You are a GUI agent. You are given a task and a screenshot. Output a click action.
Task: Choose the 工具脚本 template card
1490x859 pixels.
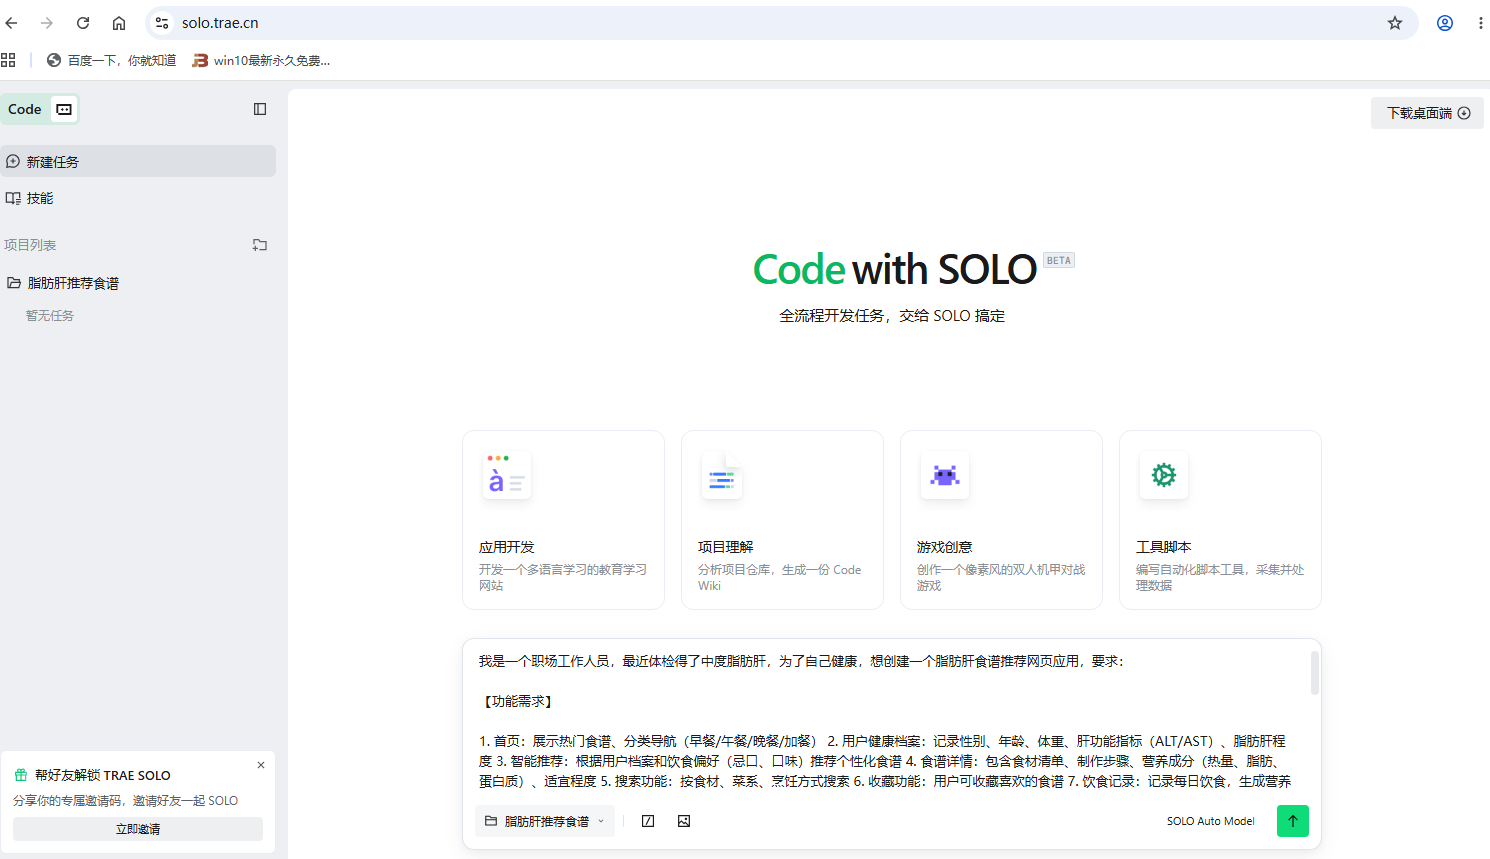click(x=1220, y=520)
